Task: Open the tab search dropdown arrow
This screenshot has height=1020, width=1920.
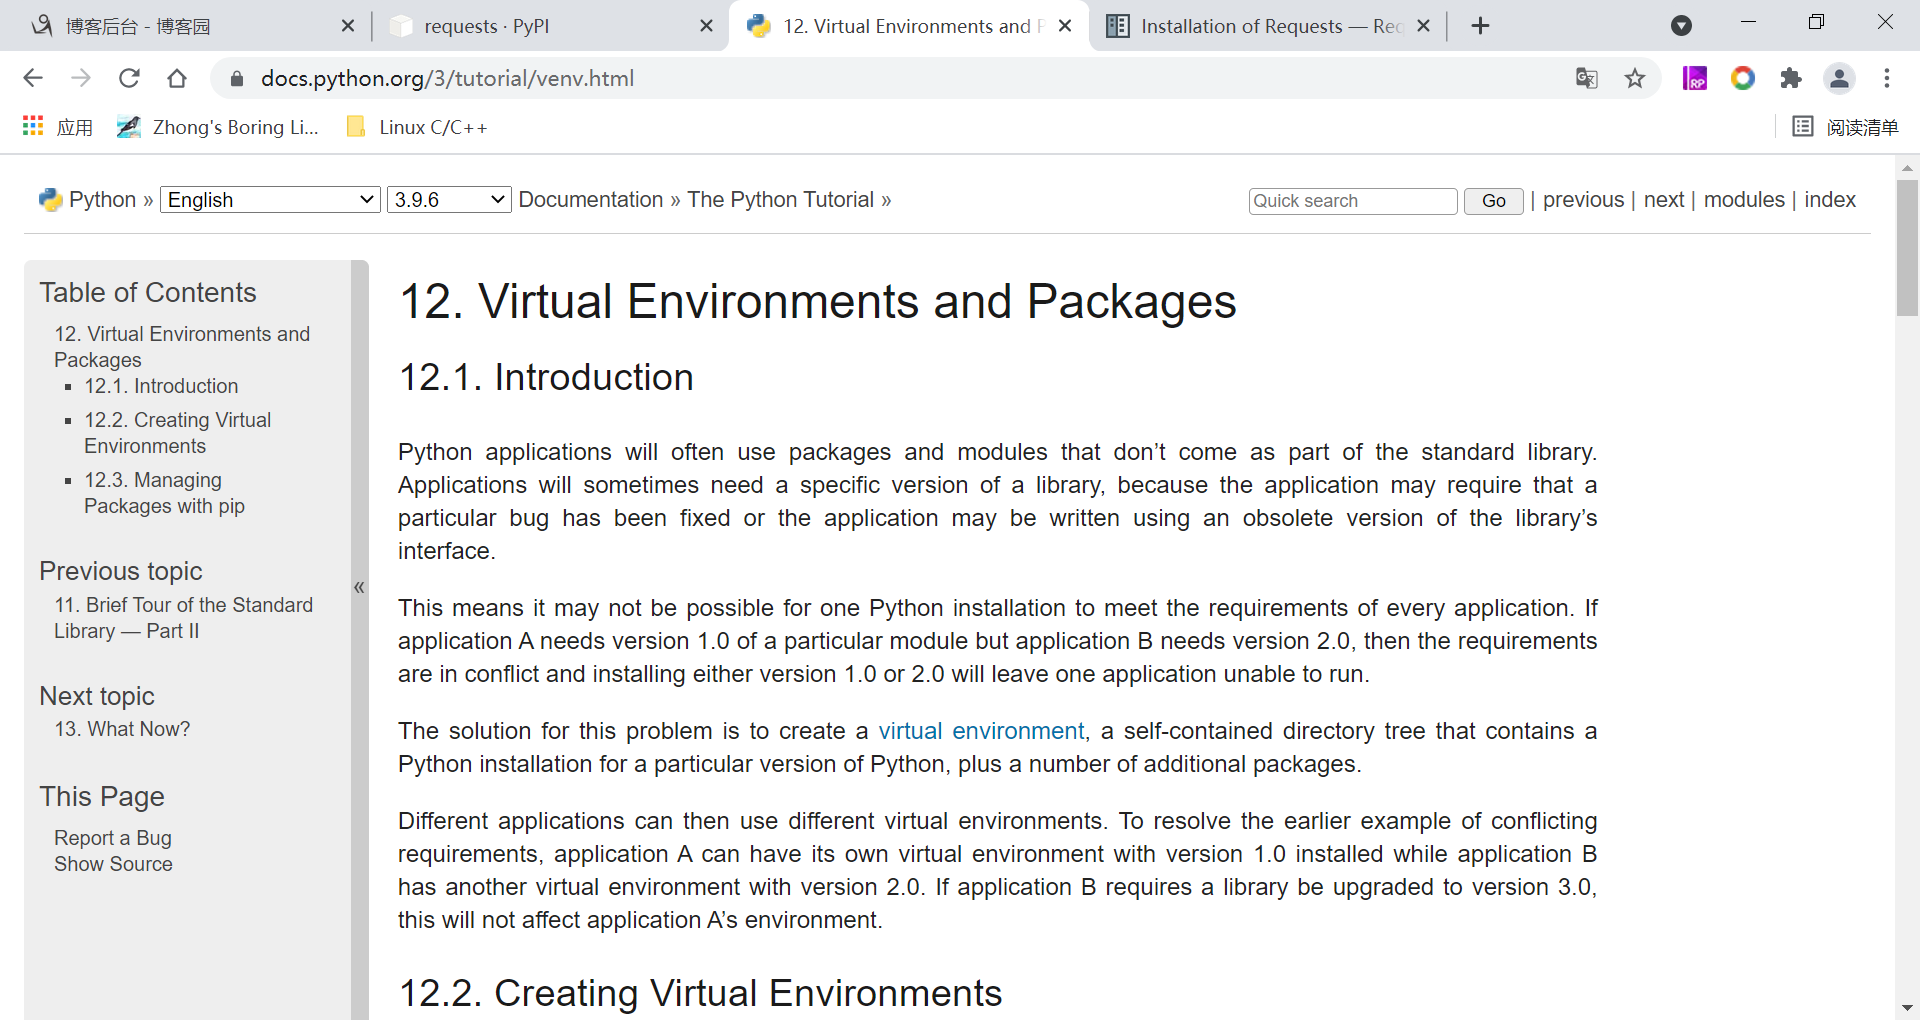Action: (x=1682, y=26)
